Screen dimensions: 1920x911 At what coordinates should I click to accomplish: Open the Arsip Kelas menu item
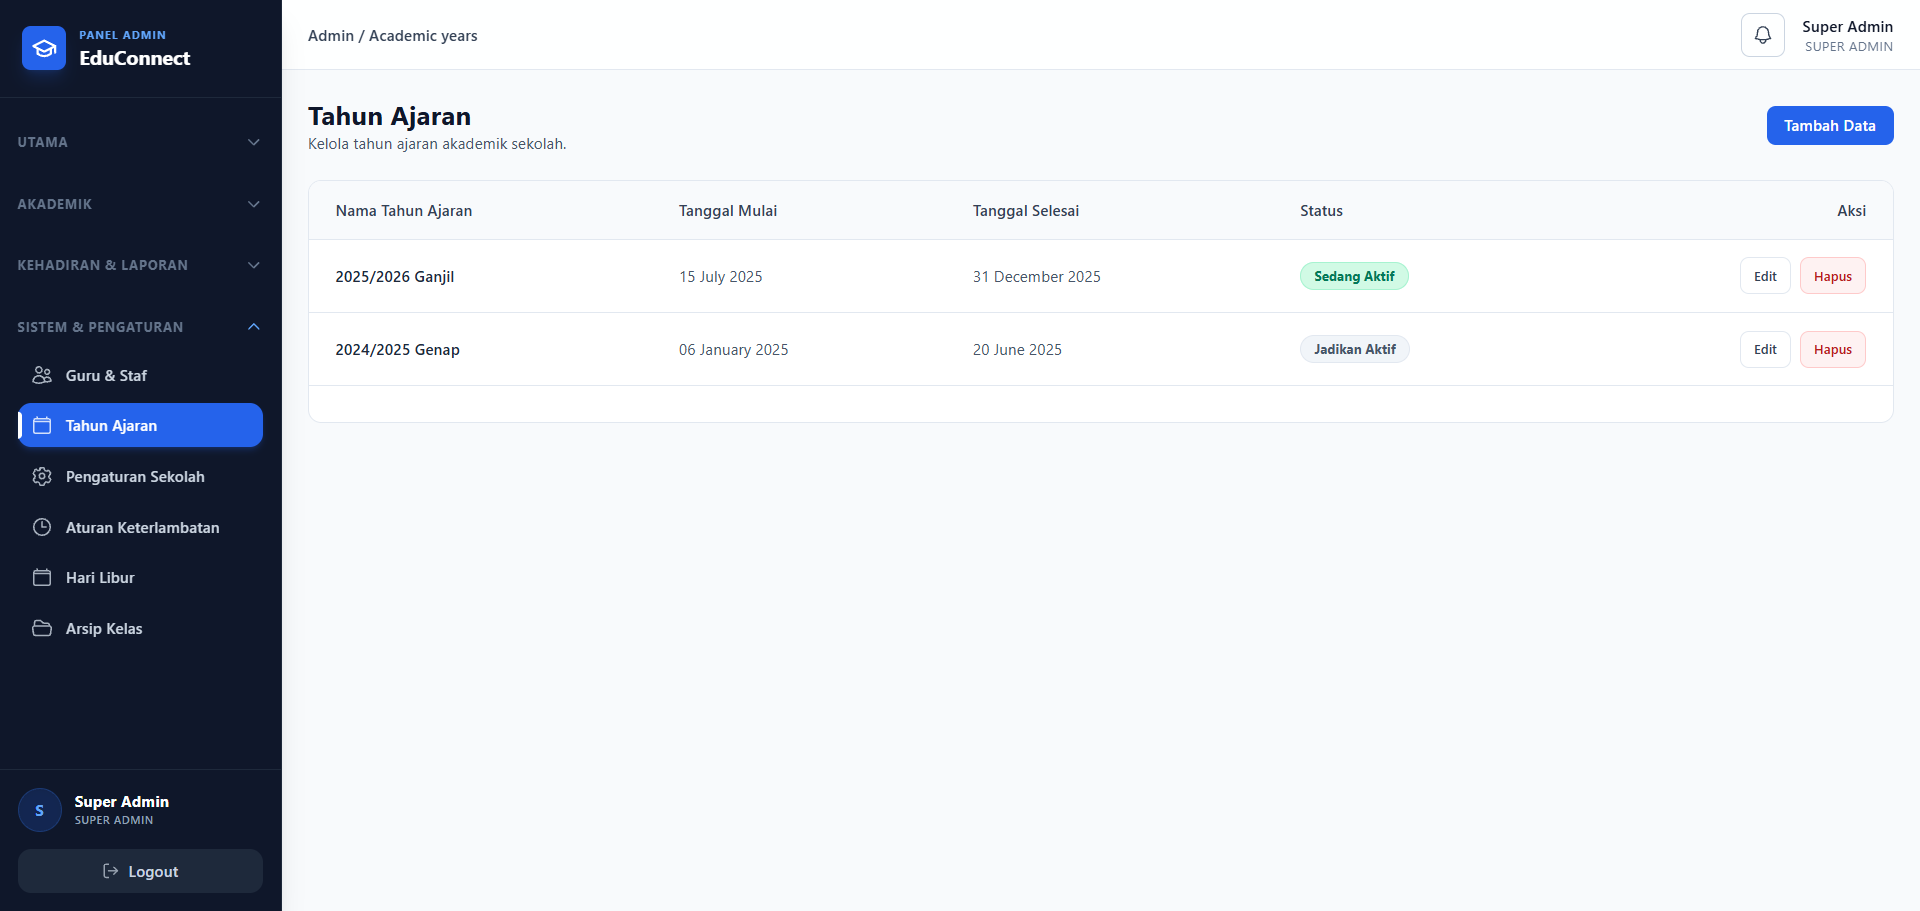click(140, 628)
